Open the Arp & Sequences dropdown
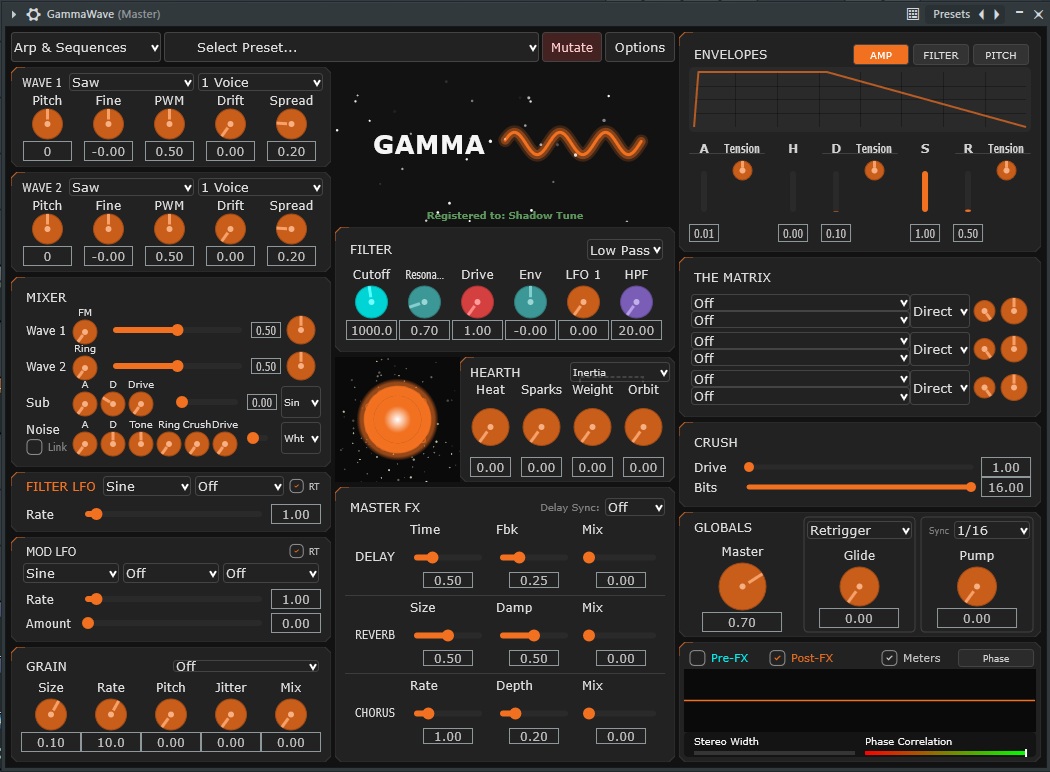The width and height of the screenshot is (1050, 772). [86, 48]
